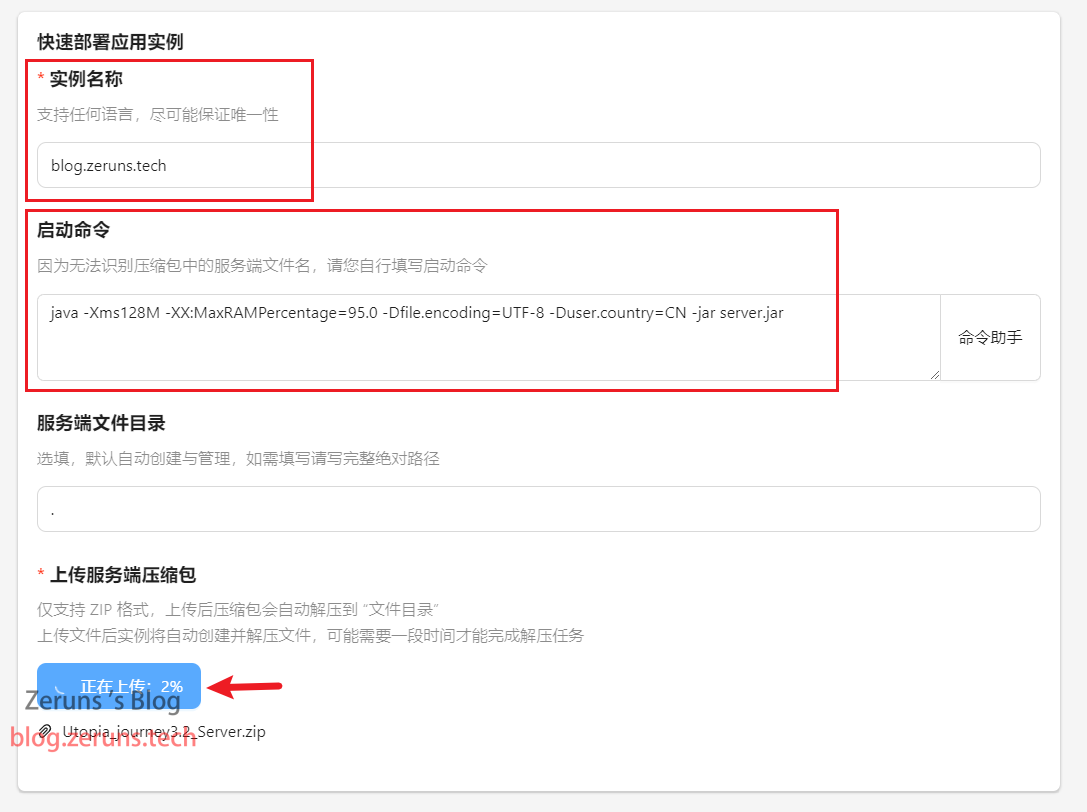Click the startup command textarea with java command
The width and height of the screenshot is (1087, 812).
tap(489, 338)
